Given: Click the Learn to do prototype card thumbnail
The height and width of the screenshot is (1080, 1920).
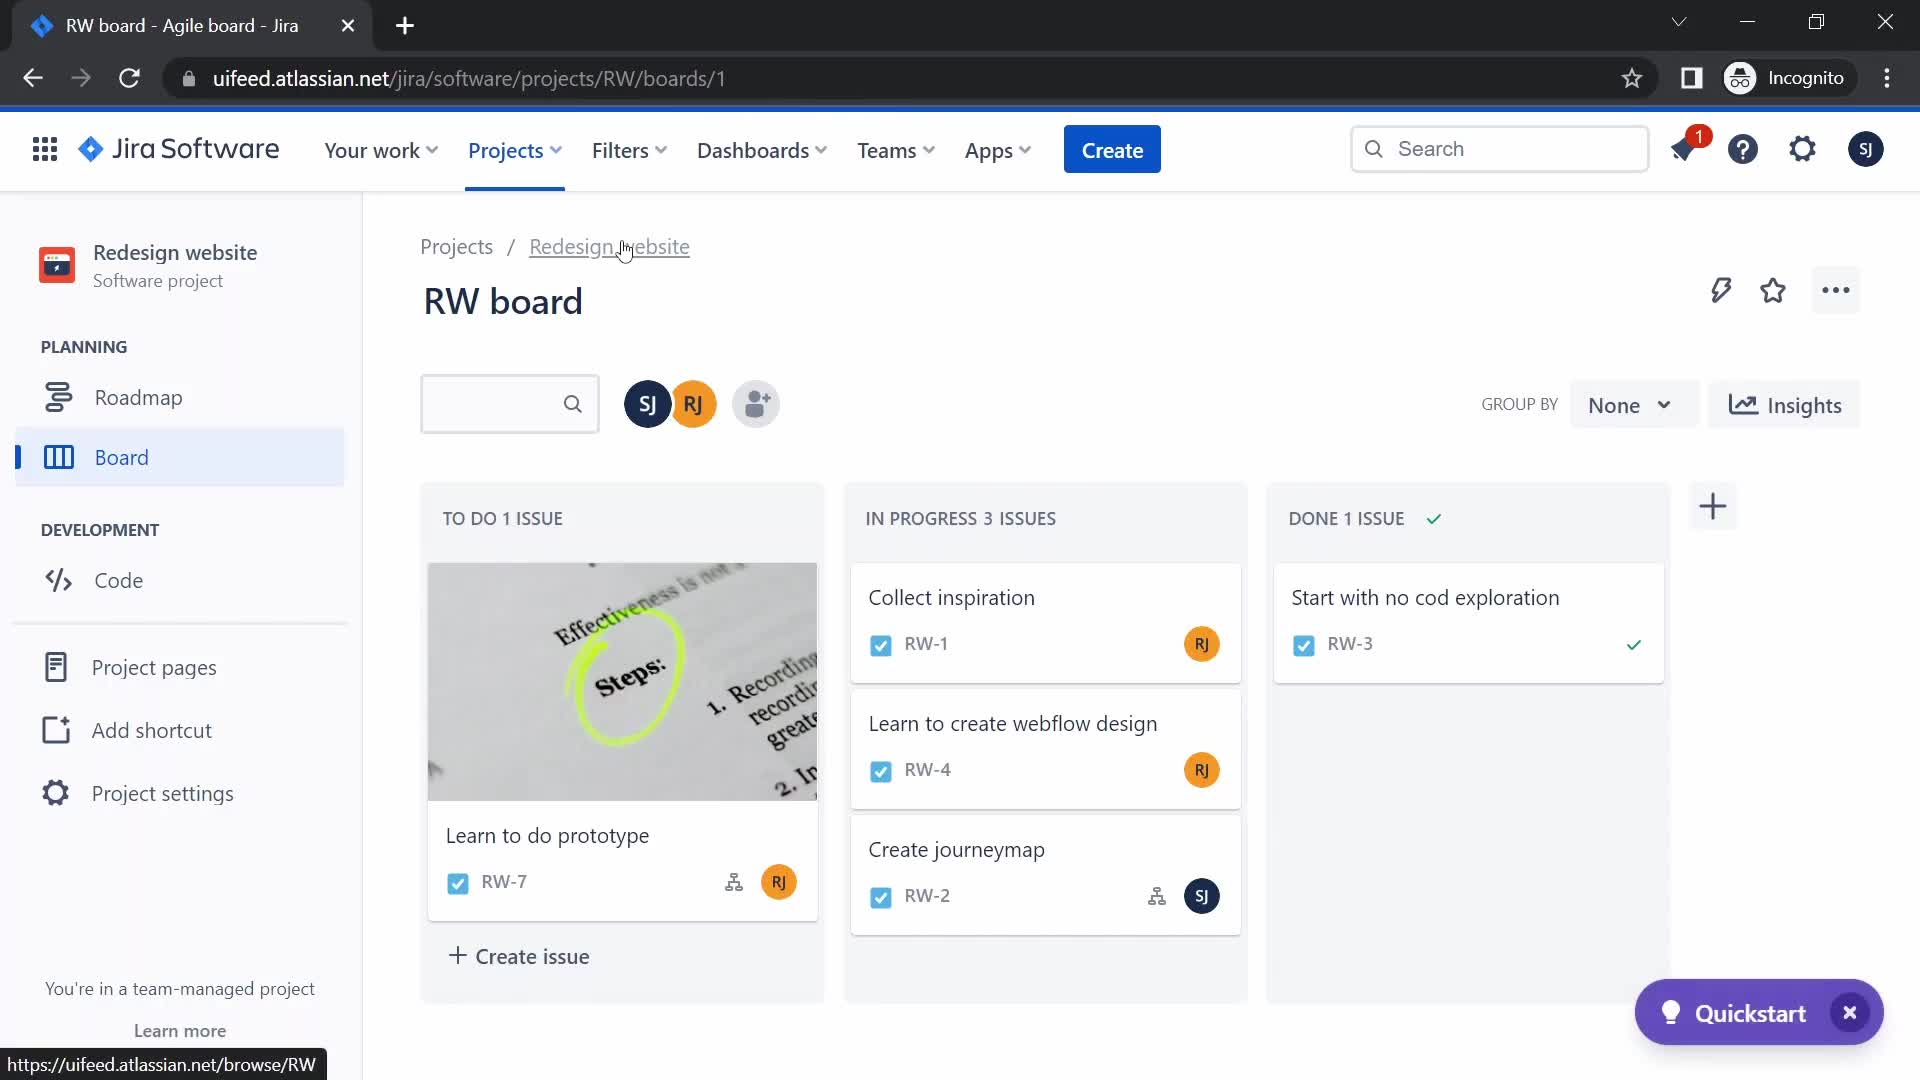Looking at the screenshot, I should click(x=621, y=680).
